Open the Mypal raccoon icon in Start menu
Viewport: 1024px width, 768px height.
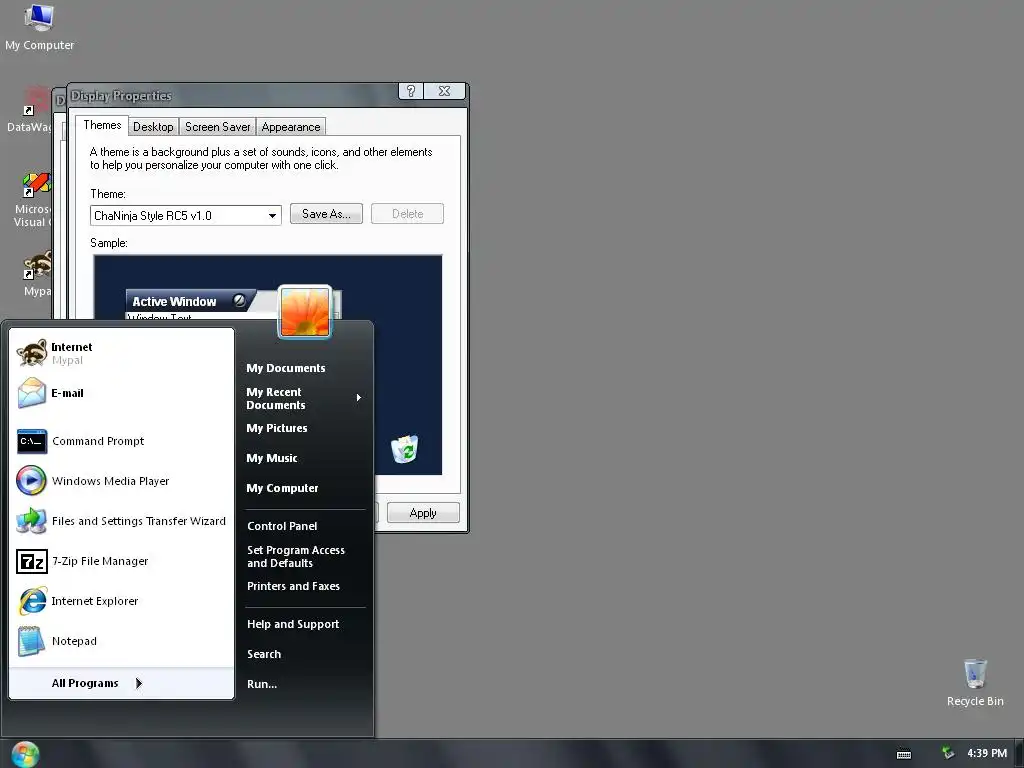click(31, 353)
